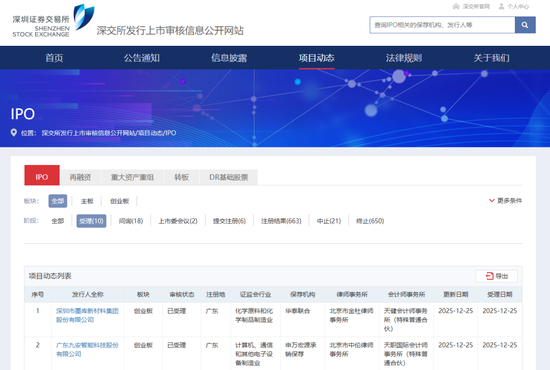
Task: Open 深圳市墨库新材料集团股份有限公司 issuer link
Action: point(87,315)
